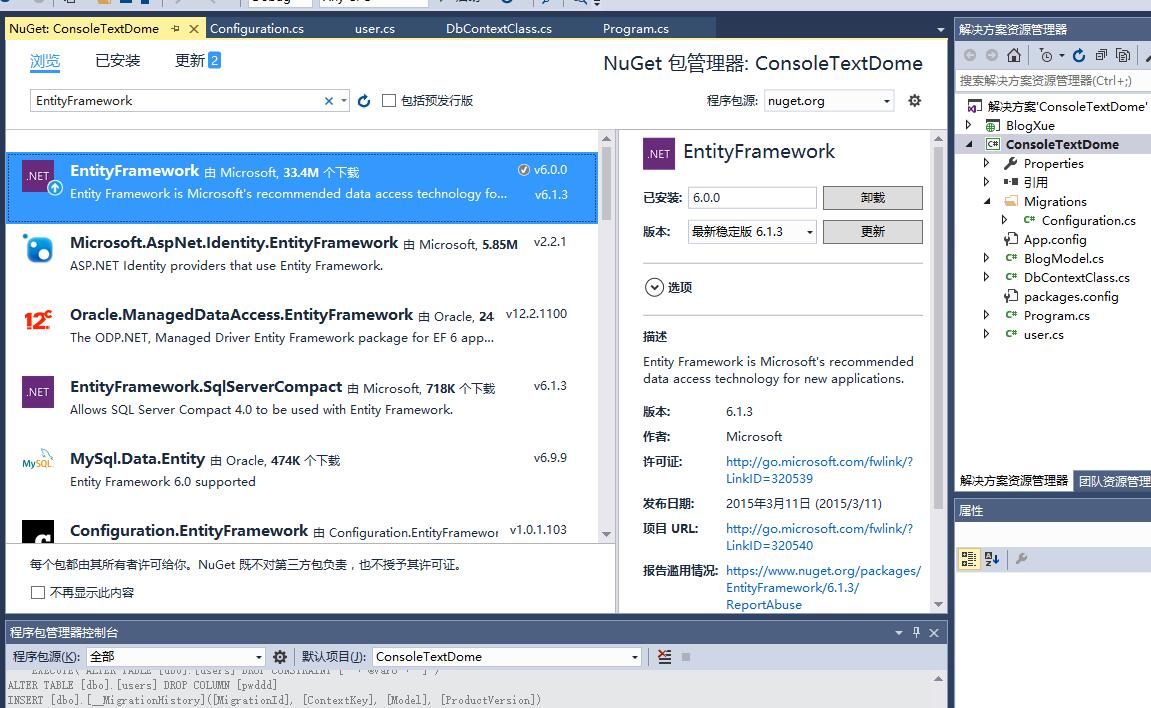Open the console package source dropdown
Screen dimensions: 1151x708
(x=258, y=657)
